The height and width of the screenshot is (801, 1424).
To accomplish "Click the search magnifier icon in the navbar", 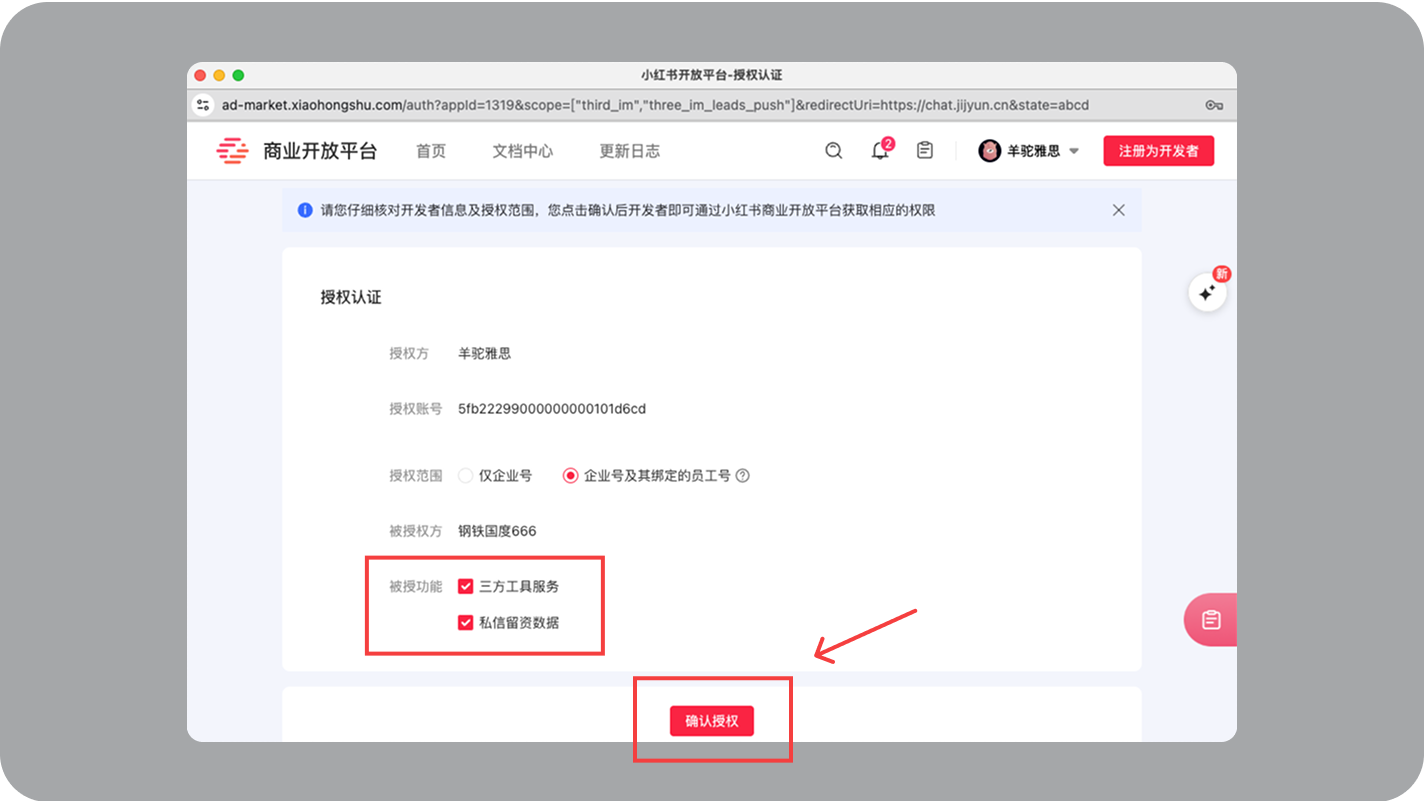I will [x=833, y=150].
